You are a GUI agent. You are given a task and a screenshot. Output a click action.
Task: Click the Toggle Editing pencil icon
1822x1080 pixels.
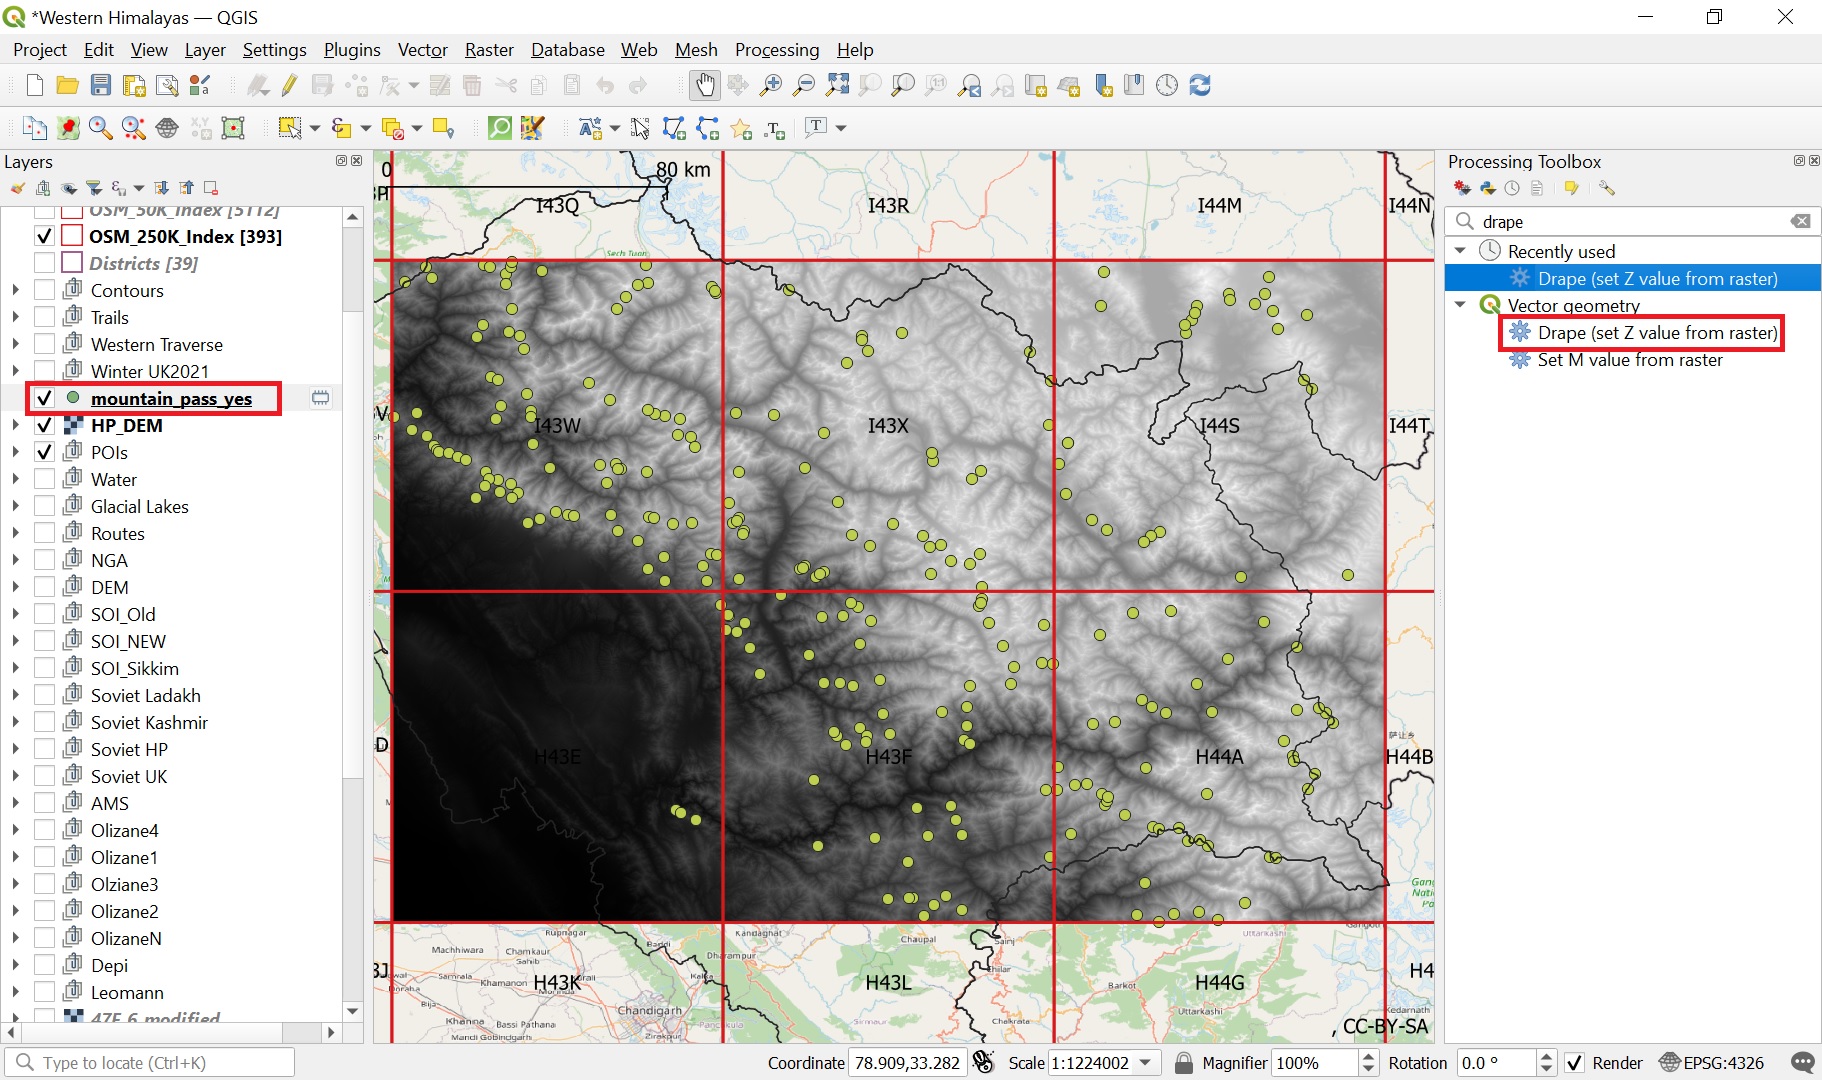point(290,86)
